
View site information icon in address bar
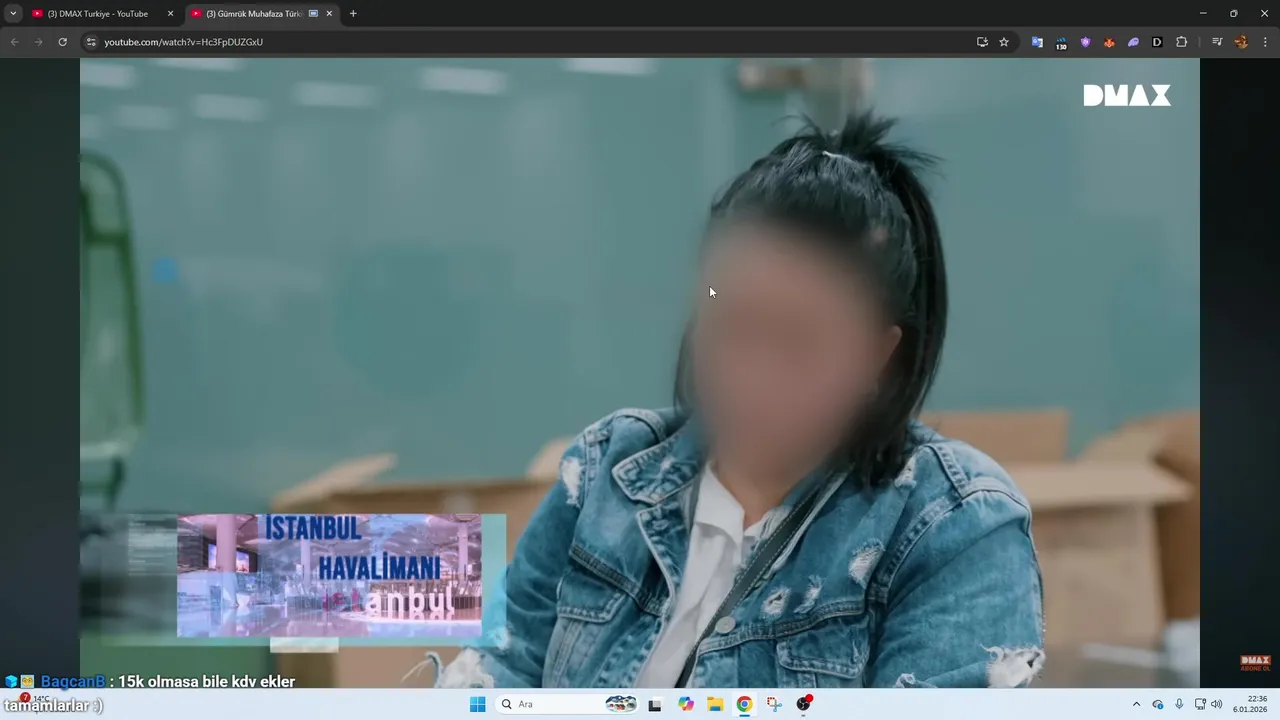(90, 42)
